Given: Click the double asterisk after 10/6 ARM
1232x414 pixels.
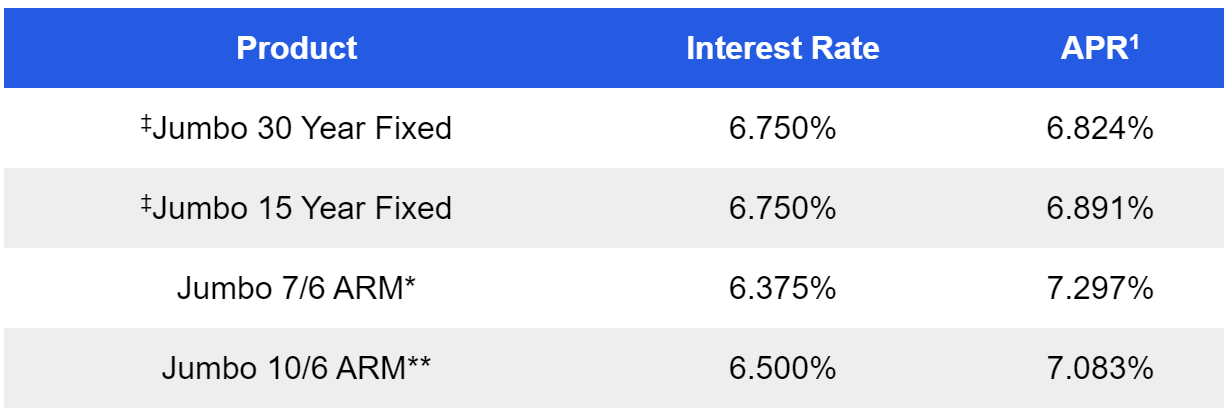Looking at the screenshot, I should (419, 364).
